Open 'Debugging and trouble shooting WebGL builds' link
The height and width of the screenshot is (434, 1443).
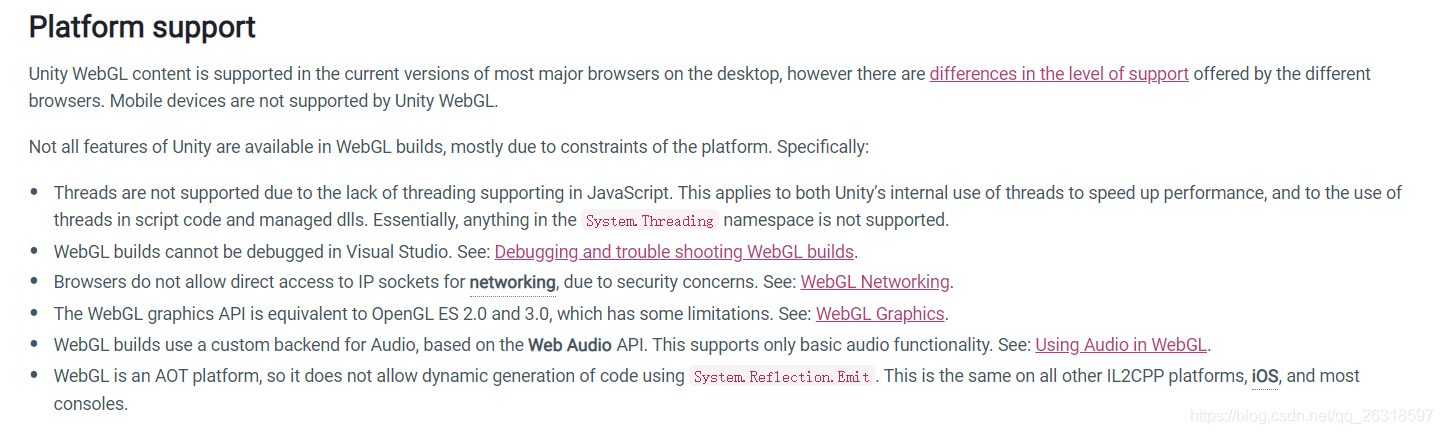coord(674,251)
